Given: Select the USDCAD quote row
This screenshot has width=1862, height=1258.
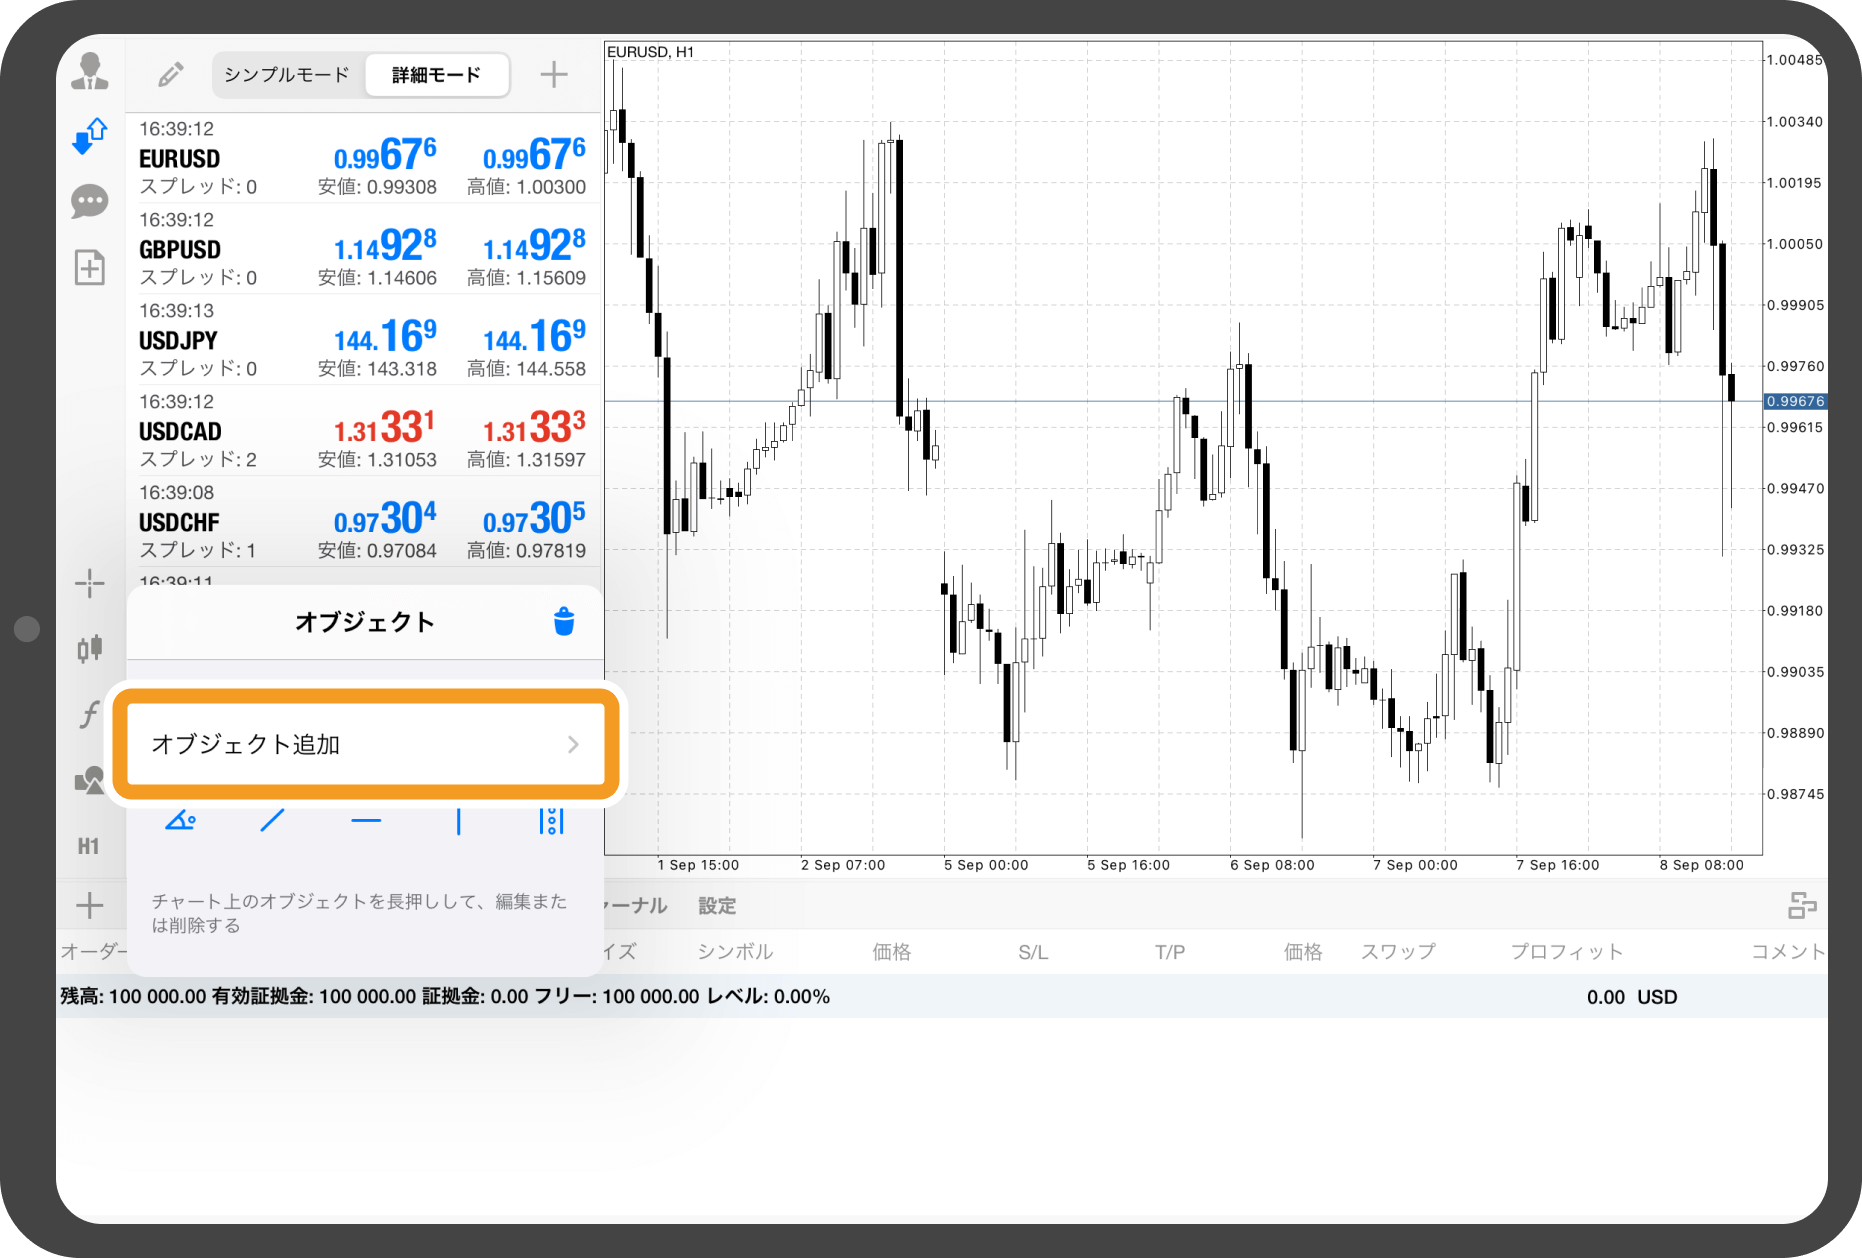Looking at the screenshot, I should coord(364,431).
